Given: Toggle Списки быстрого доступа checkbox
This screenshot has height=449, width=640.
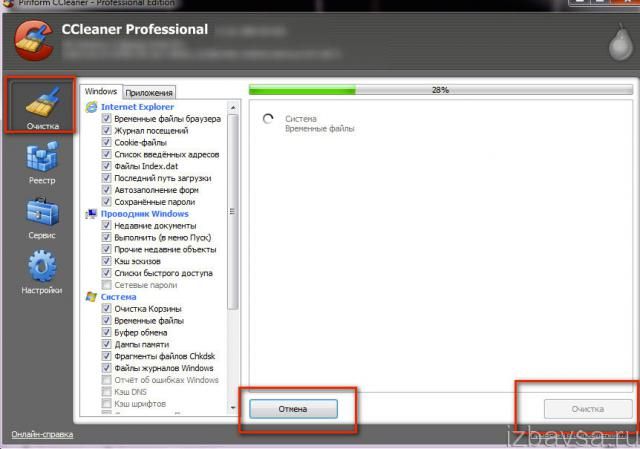Looking at the screenshot, I should tap(106, 273).
